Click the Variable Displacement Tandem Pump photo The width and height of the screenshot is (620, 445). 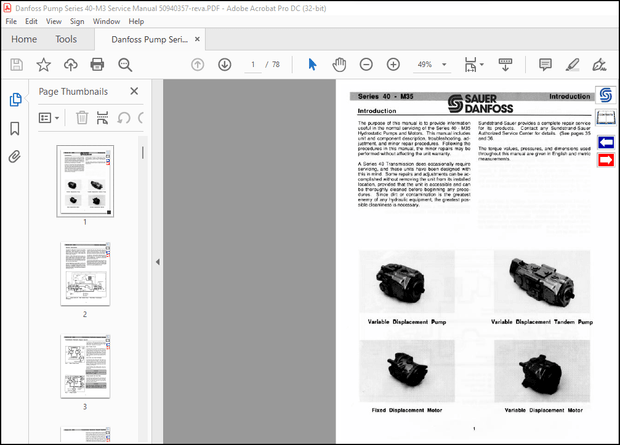click(x=542, y=281)
